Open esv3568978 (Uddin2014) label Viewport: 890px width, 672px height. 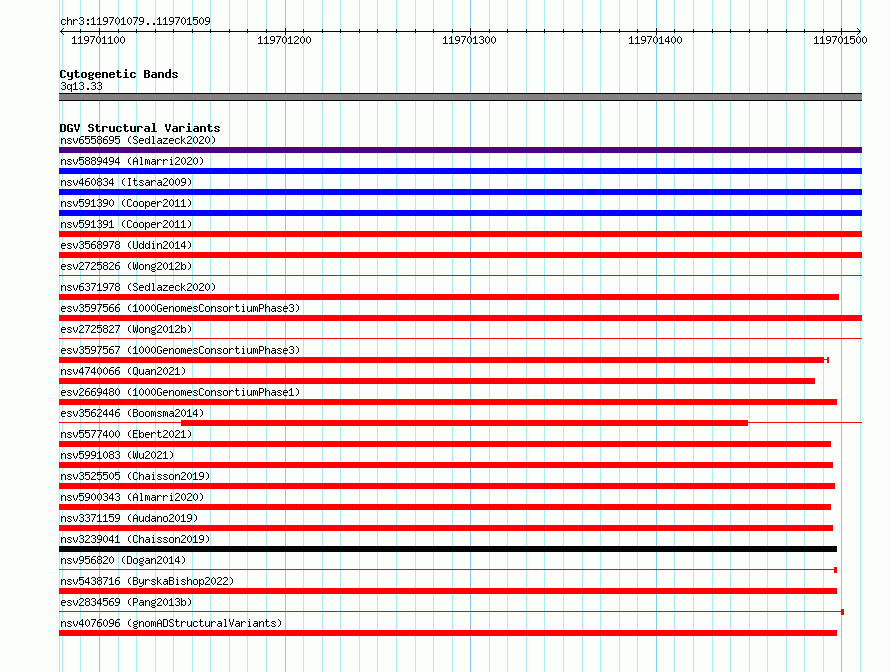[x=126, y=245]
